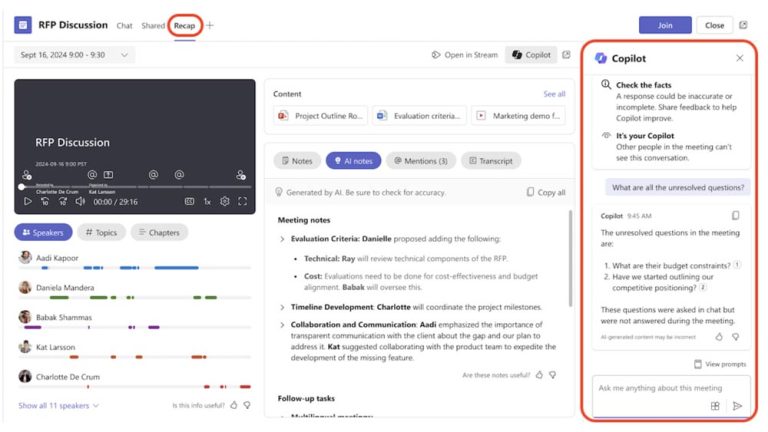Viewport: 768px width, 432px height.
Task: Expand Timeline Development note
Action: [x=282, y=307]
